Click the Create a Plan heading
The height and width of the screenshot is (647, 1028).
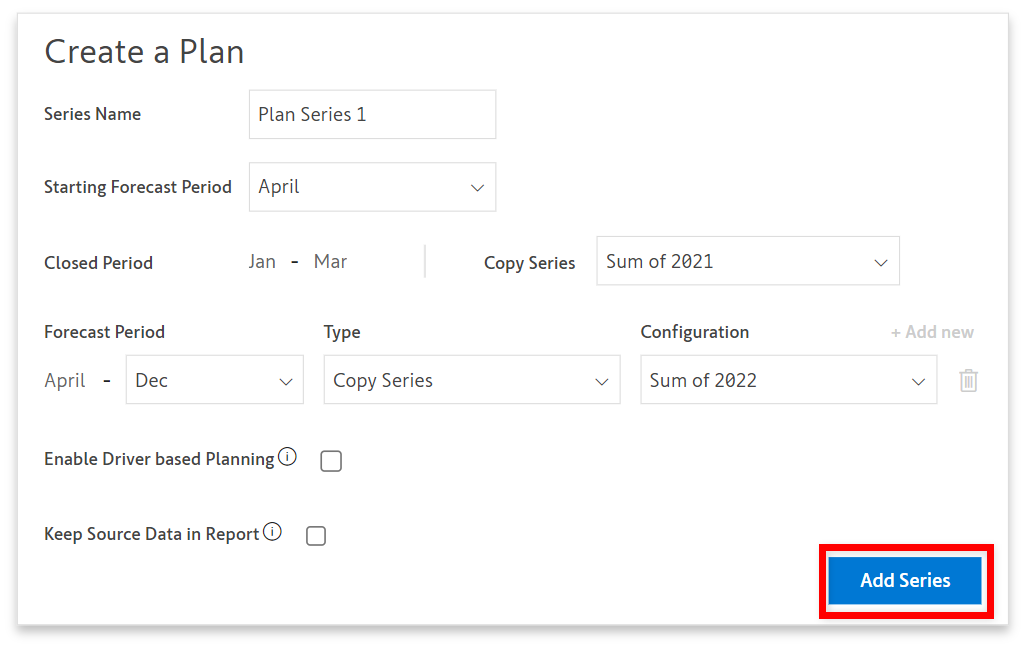tap(145, 52)
